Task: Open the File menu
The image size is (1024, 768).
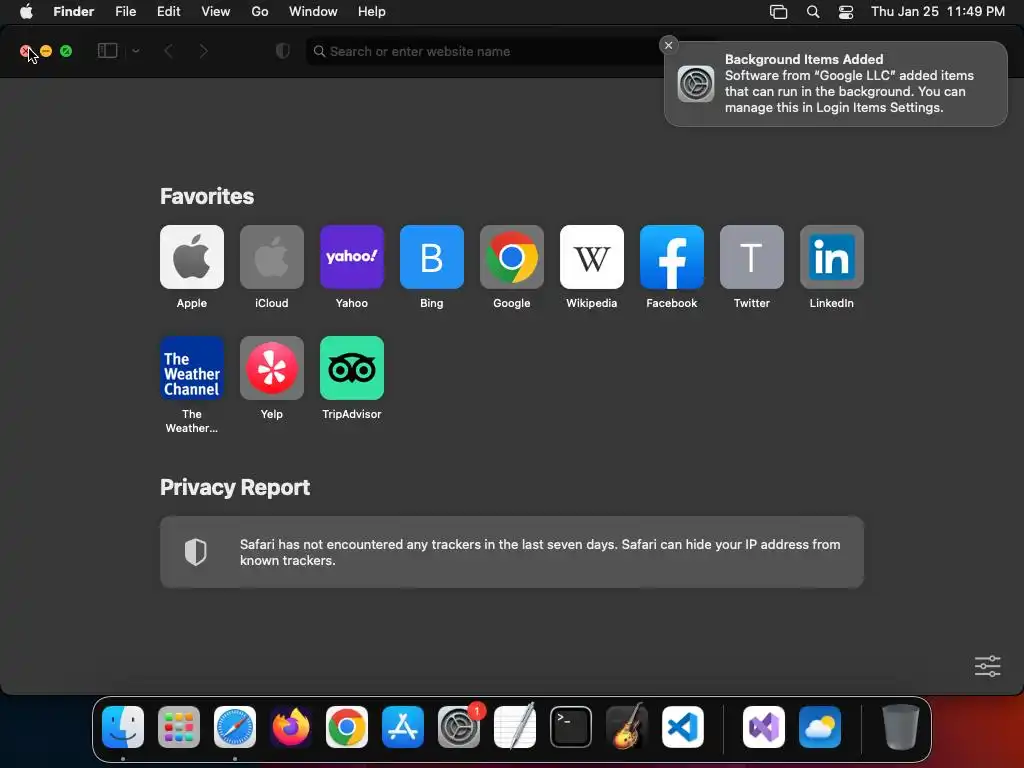Action: coord(125,12)
